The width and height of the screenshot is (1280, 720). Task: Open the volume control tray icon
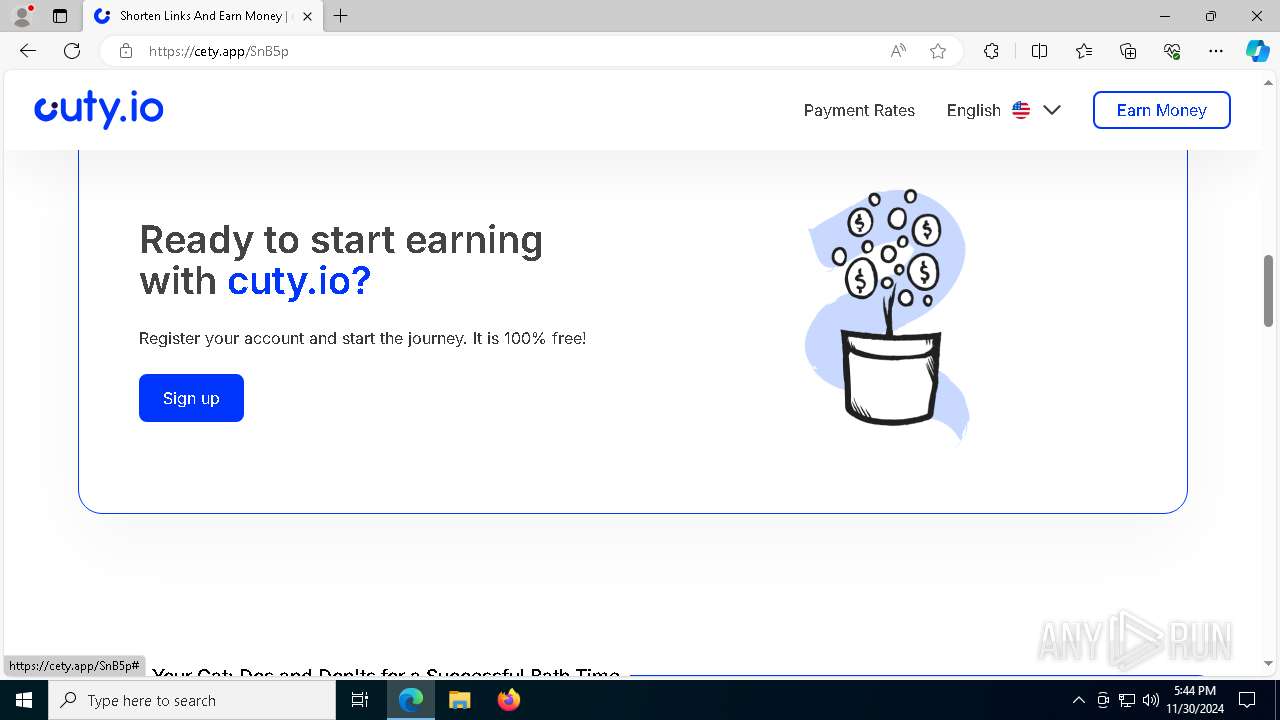click(x=1151, y=700)
